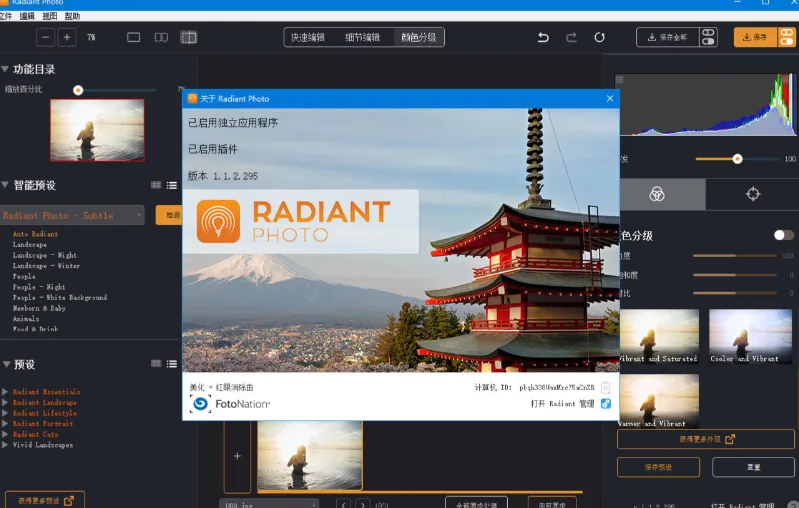Image resolution: width=799 pixels, height=508 pixels.
Task: Switch 预设 section to list view
Action: pyautogui.click(x=172, y=364)
